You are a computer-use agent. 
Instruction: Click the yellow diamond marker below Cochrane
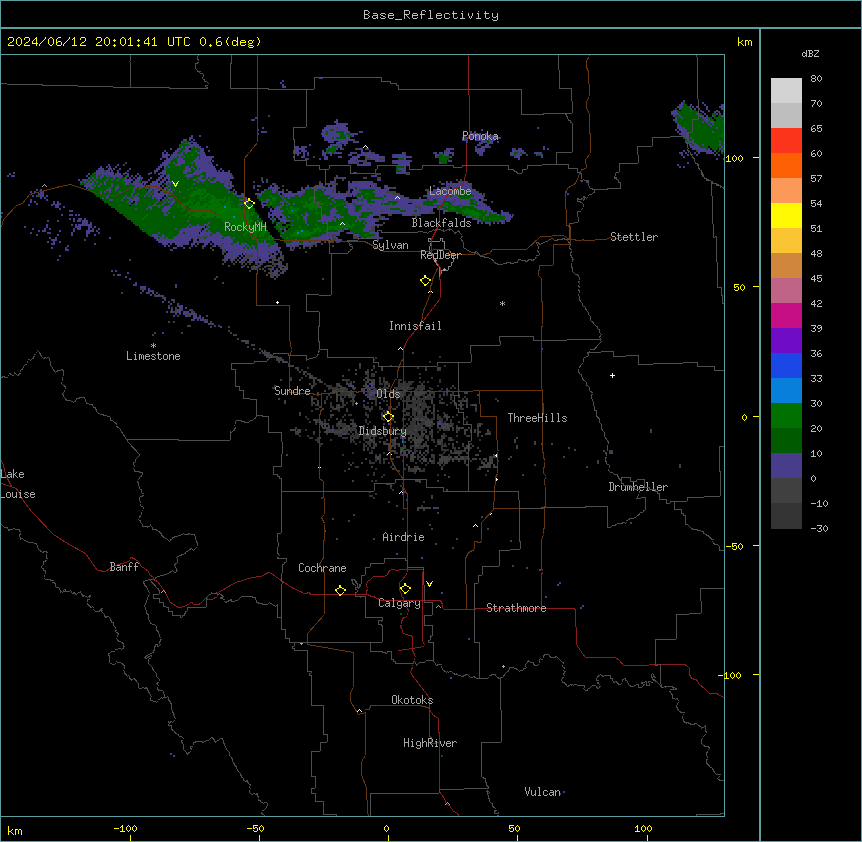click(x=340, y=590)
